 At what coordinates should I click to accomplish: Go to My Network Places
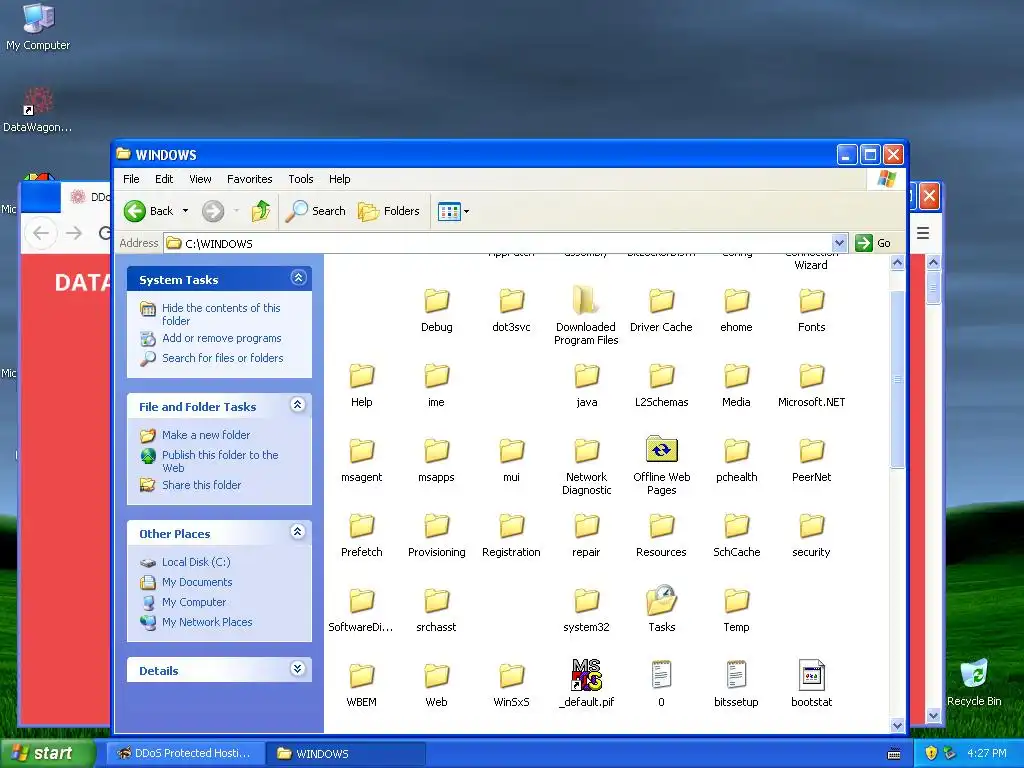[x=207, y=622]
